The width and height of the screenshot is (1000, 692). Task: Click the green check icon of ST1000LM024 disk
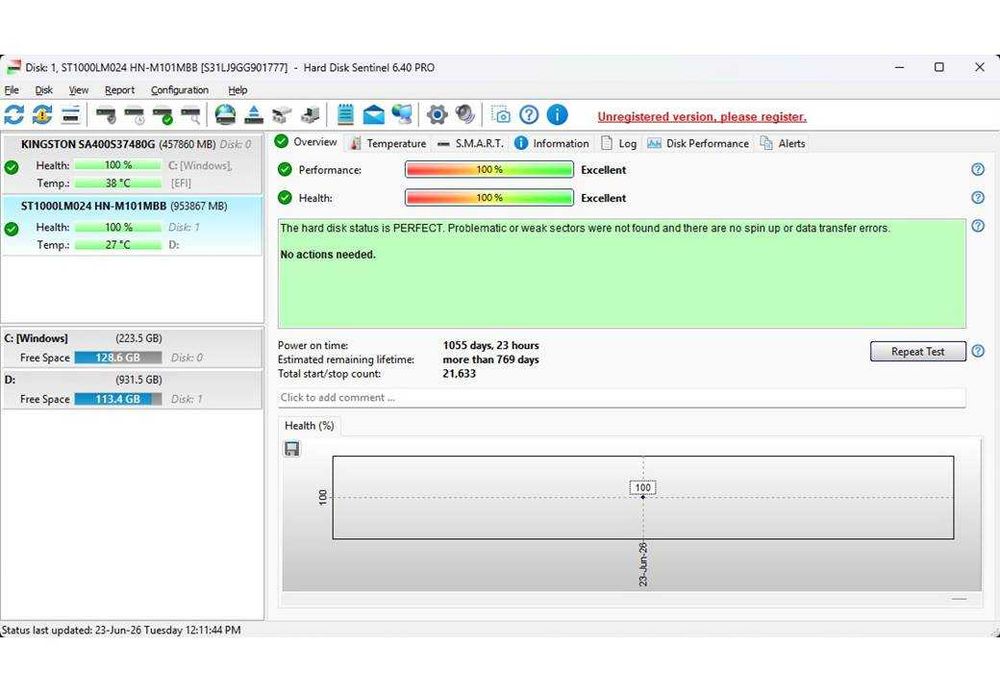coord(11,228)
